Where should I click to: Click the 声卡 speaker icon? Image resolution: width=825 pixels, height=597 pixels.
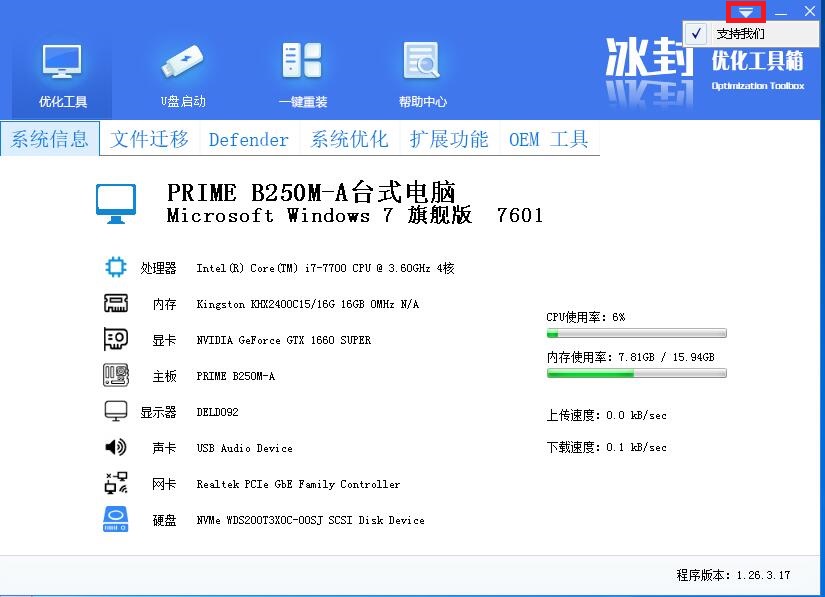pos(116,447)
